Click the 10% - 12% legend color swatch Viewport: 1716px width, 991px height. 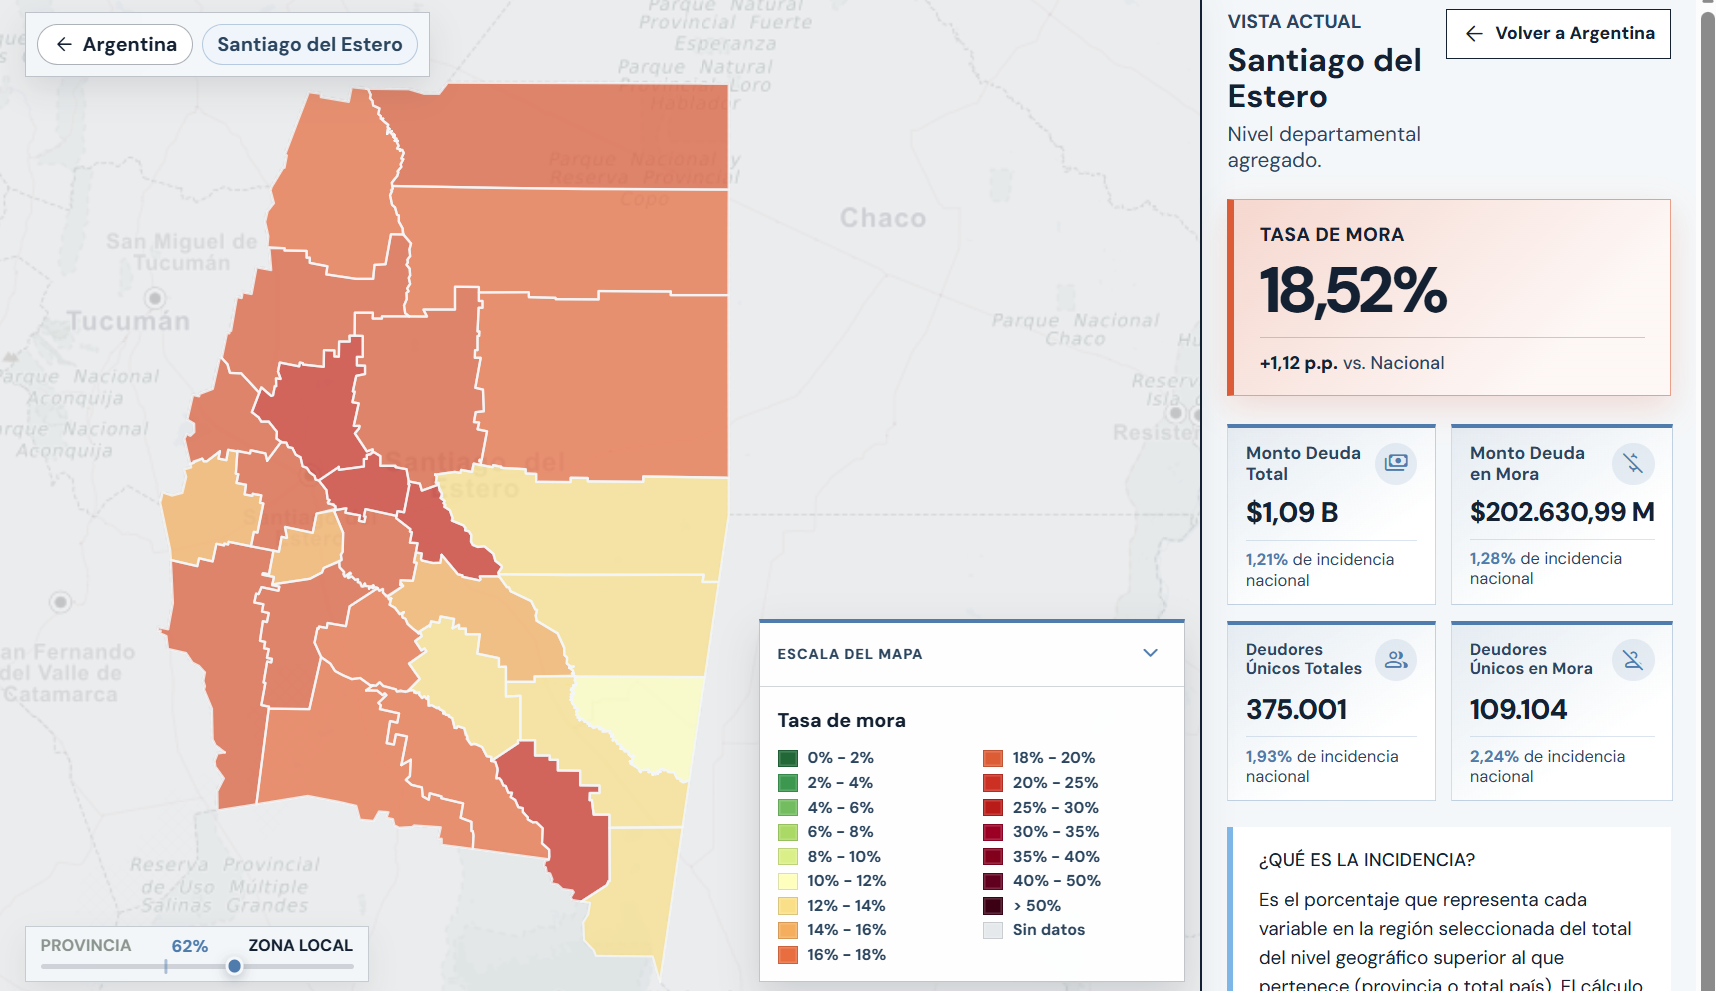pos(788,881)
